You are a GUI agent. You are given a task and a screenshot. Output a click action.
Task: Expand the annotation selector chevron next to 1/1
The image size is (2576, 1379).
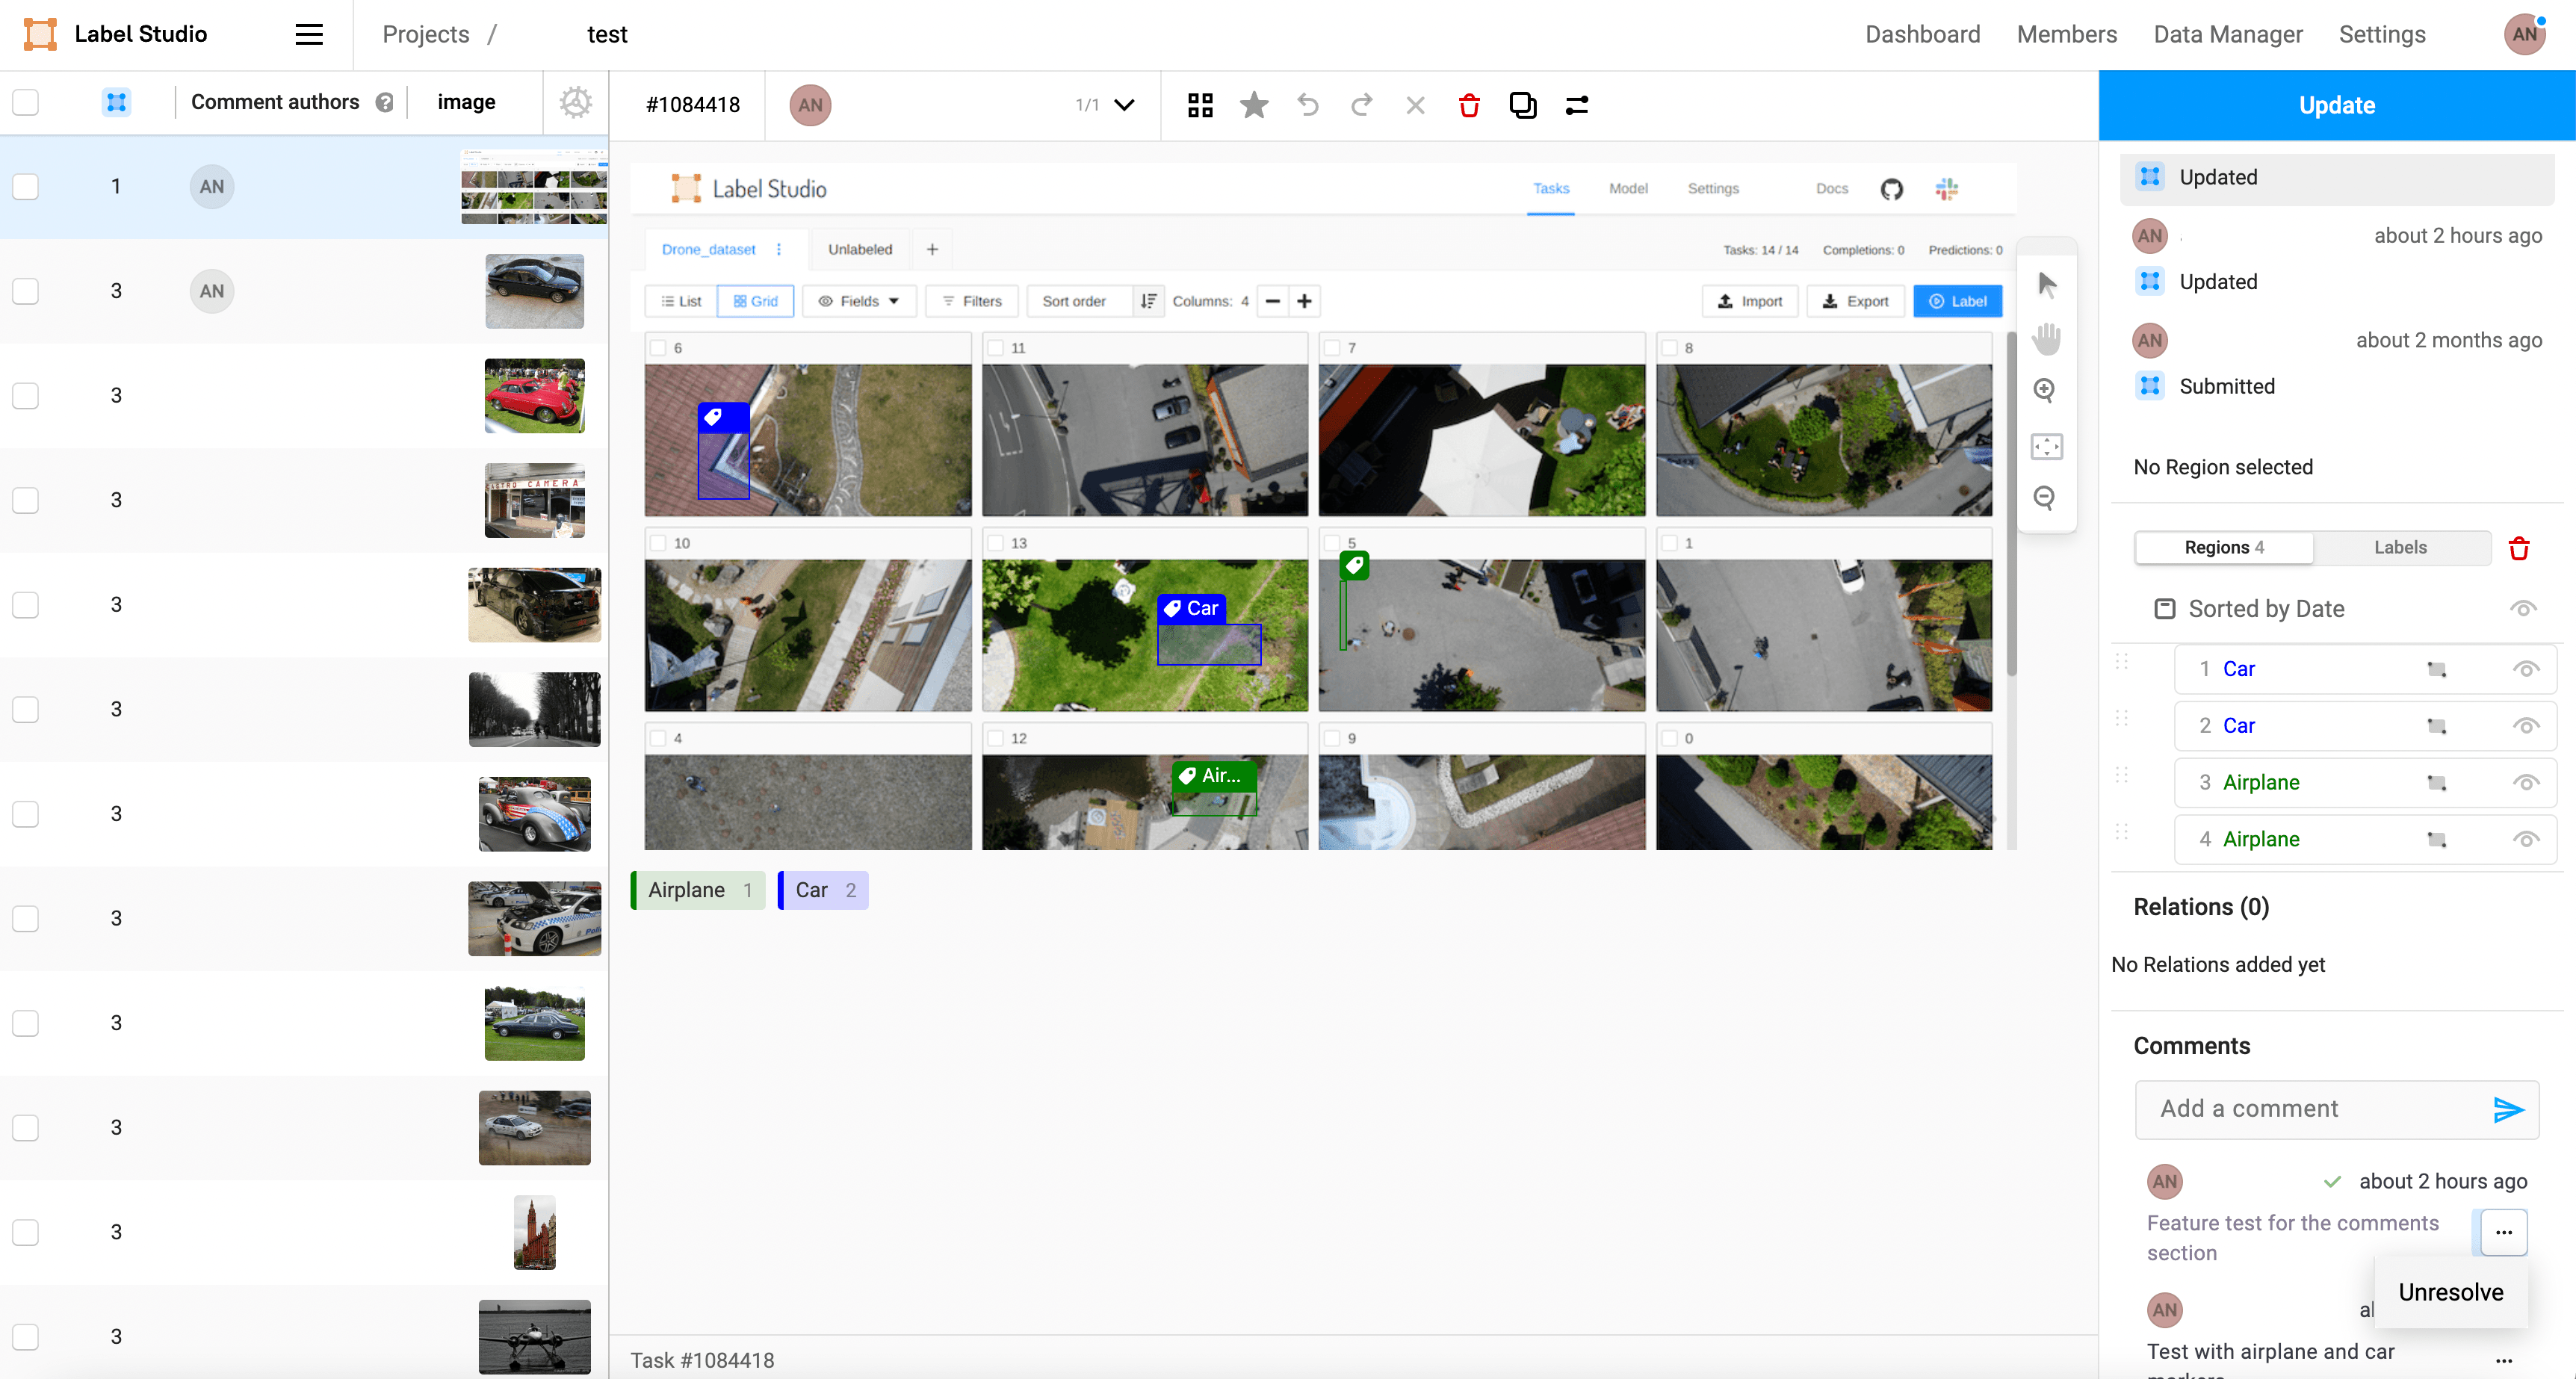[1124, 105]
